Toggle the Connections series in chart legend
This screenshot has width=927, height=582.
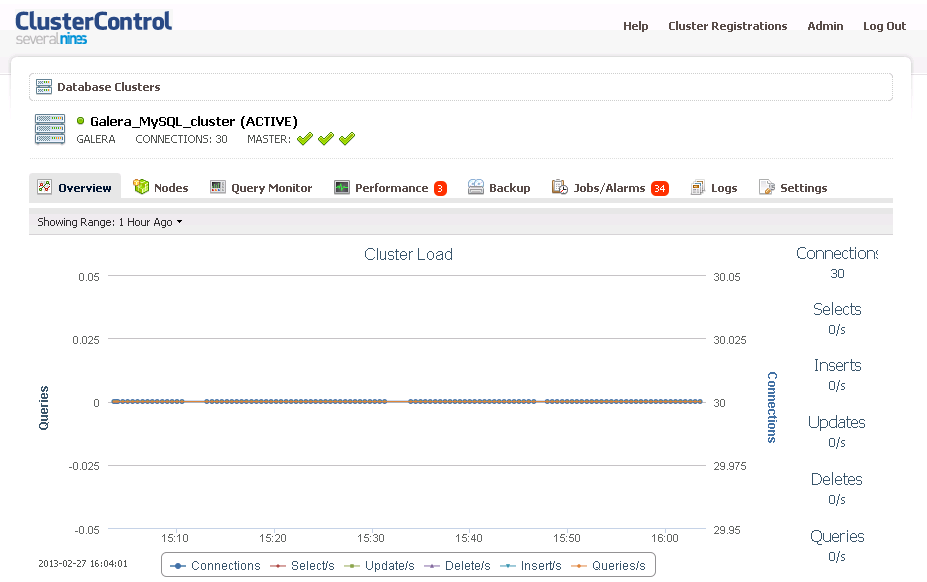click(x=215, y=565)
